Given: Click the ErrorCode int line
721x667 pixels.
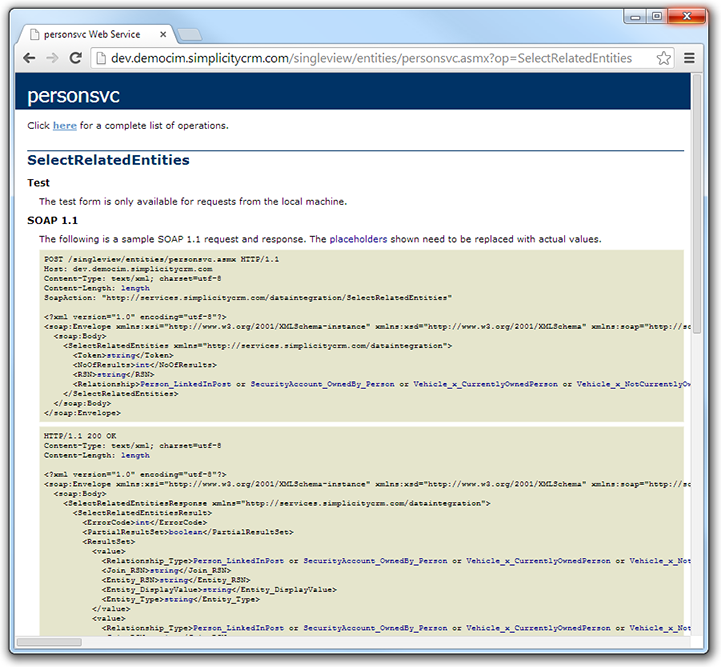Looking at the screenshot, I should [x=145, y=523].
